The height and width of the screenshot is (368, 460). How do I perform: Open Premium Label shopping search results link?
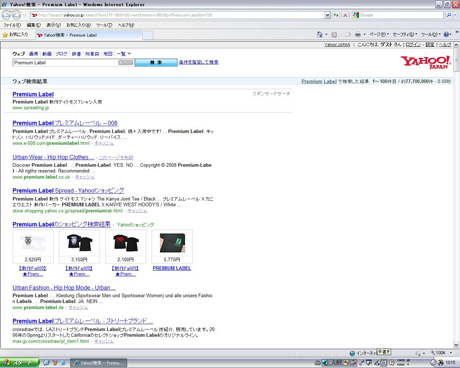pos(61,224)
